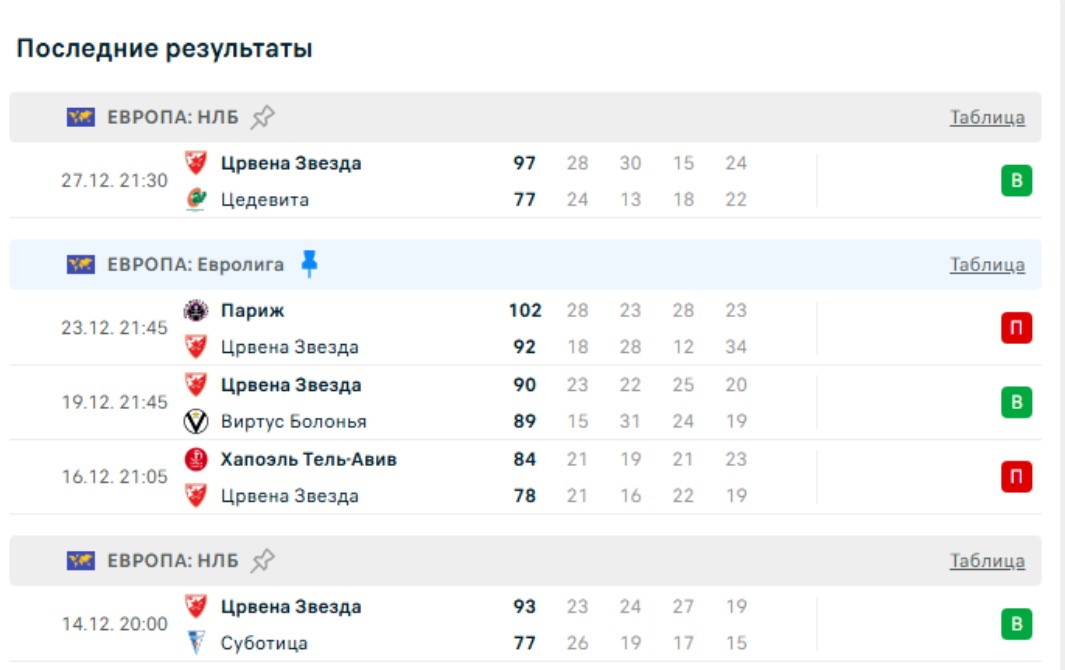The image size is (1065, 670).
Task: Click the Париж team logo
Action: pyautogui.click(x=196, y=311)
